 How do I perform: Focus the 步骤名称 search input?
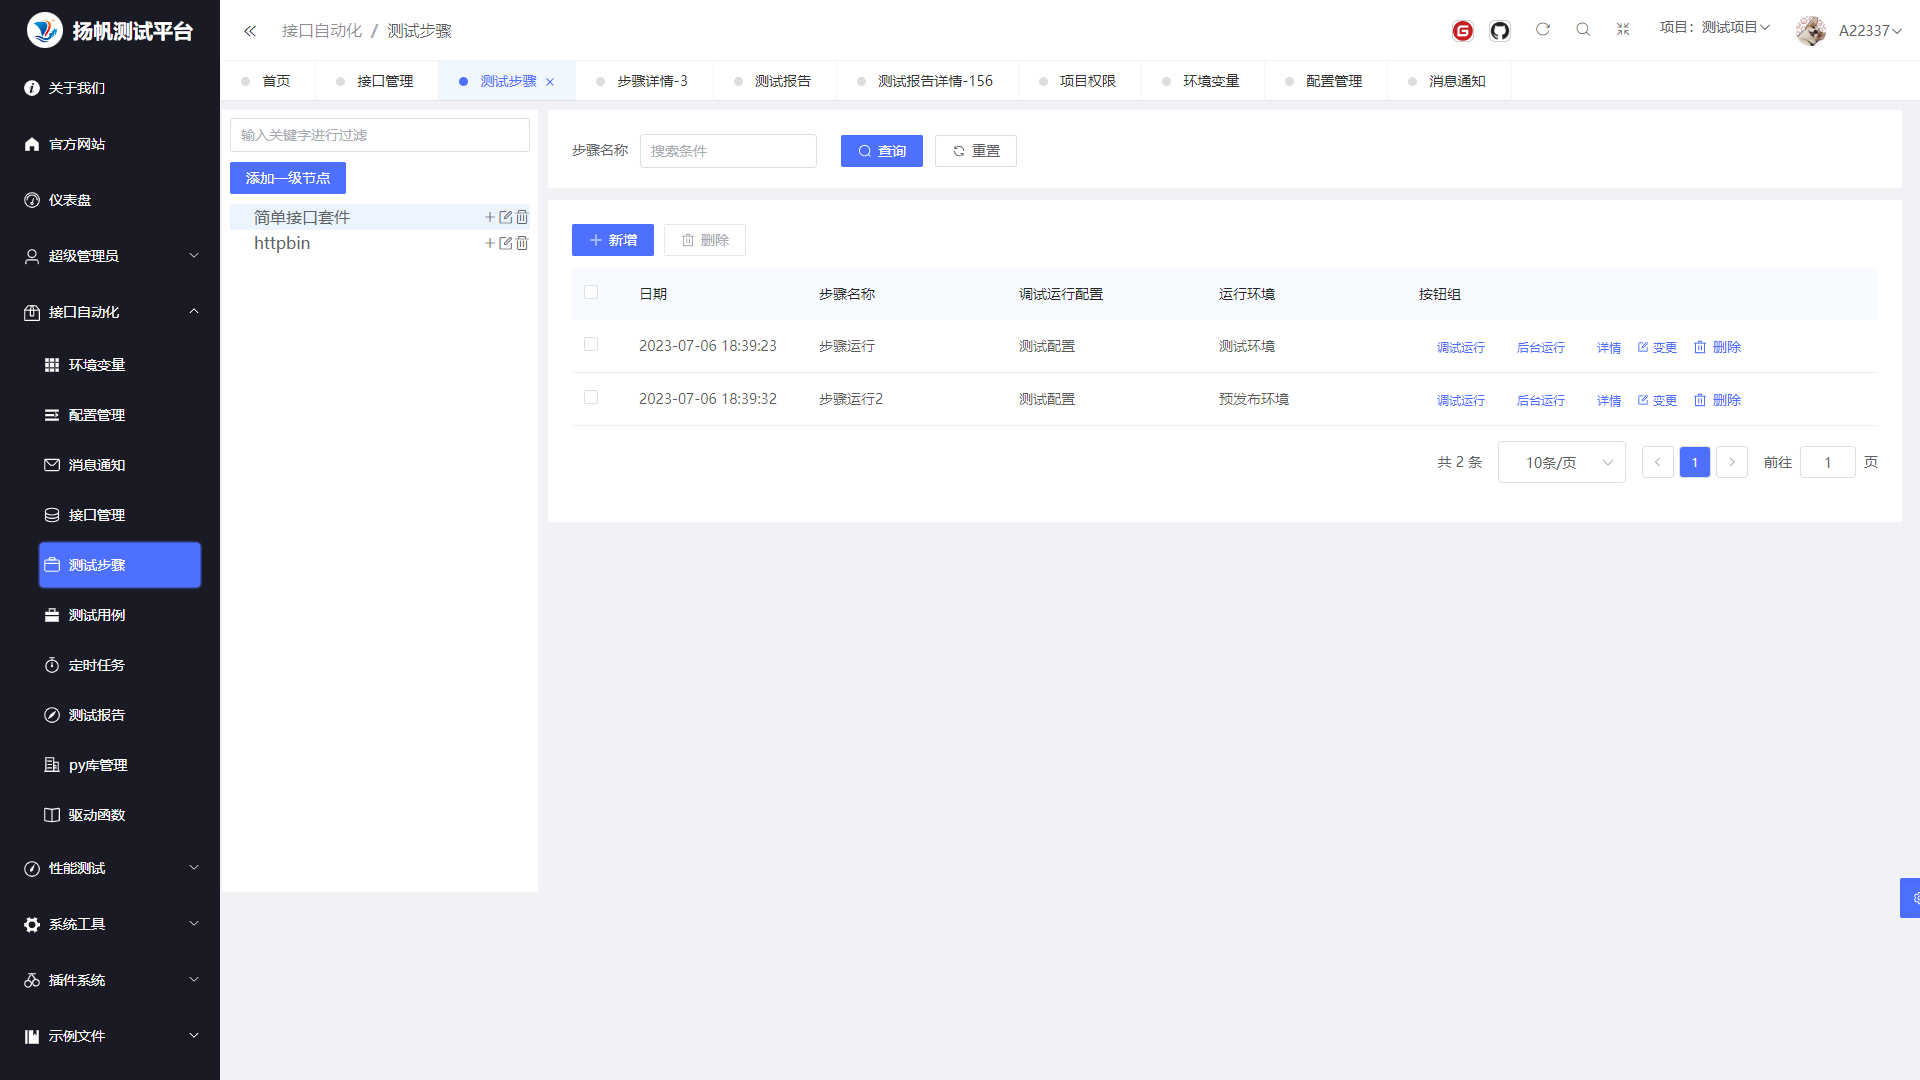click(x=728, y=151)
